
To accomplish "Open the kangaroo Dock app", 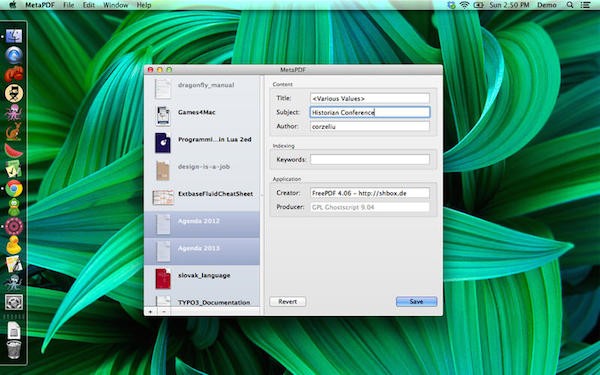I will point(14,131).
